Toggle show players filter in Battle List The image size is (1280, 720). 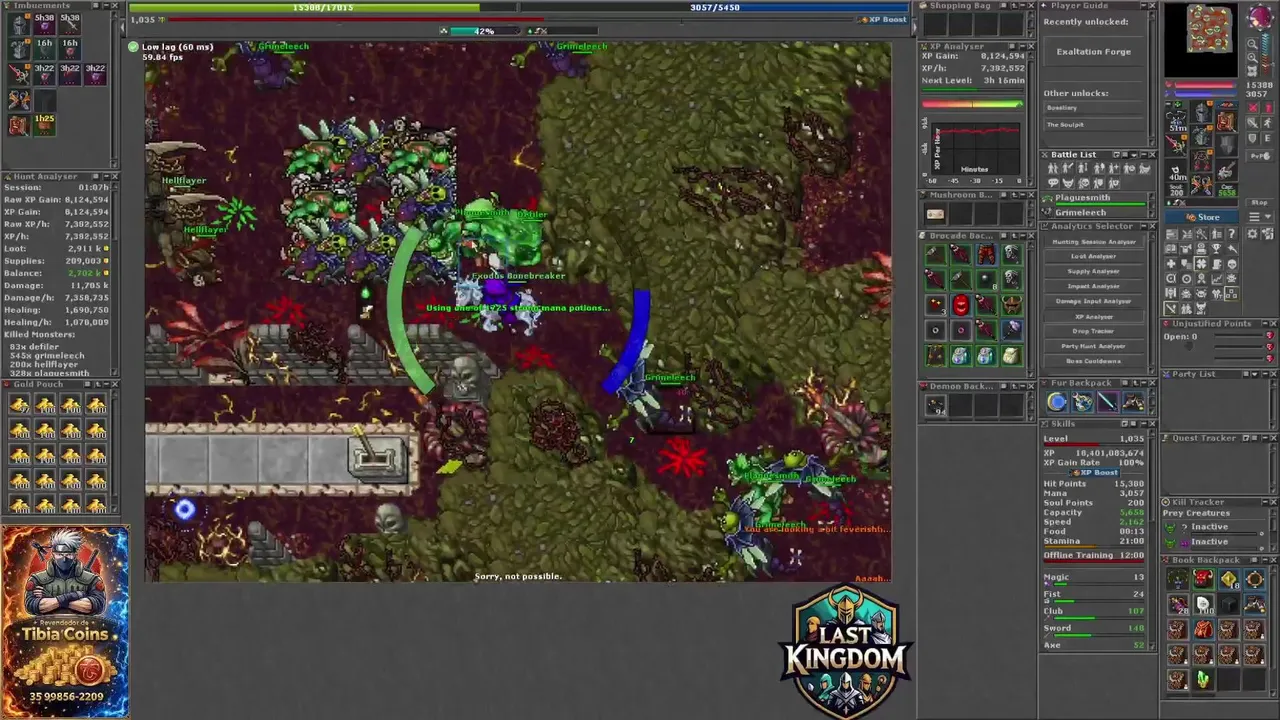1053,168
